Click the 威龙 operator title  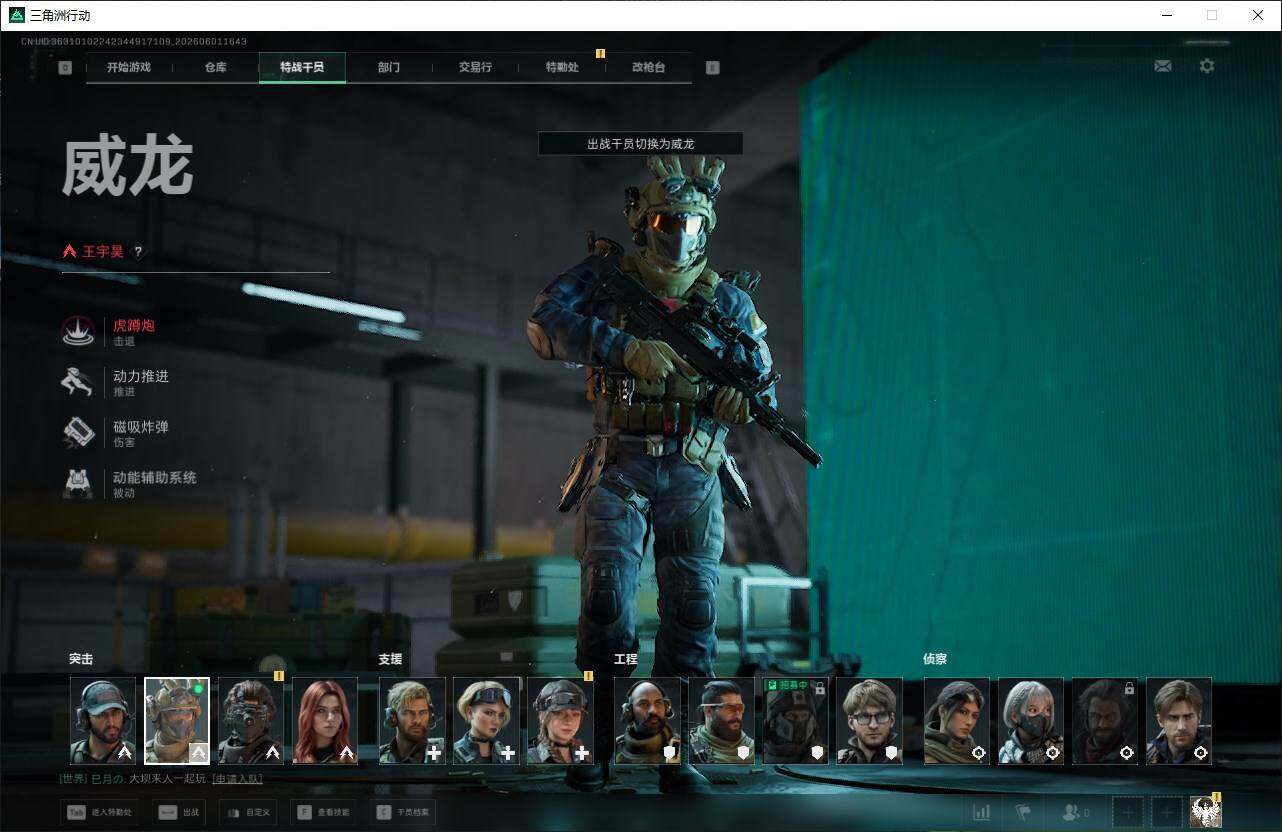pyautogui.click(x=127, y=167)
